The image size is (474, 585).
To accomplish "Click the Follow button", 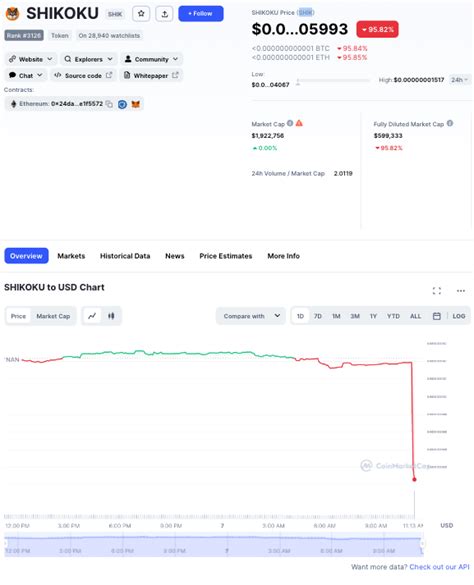I will pyautogui.click(x=201, y=14).
